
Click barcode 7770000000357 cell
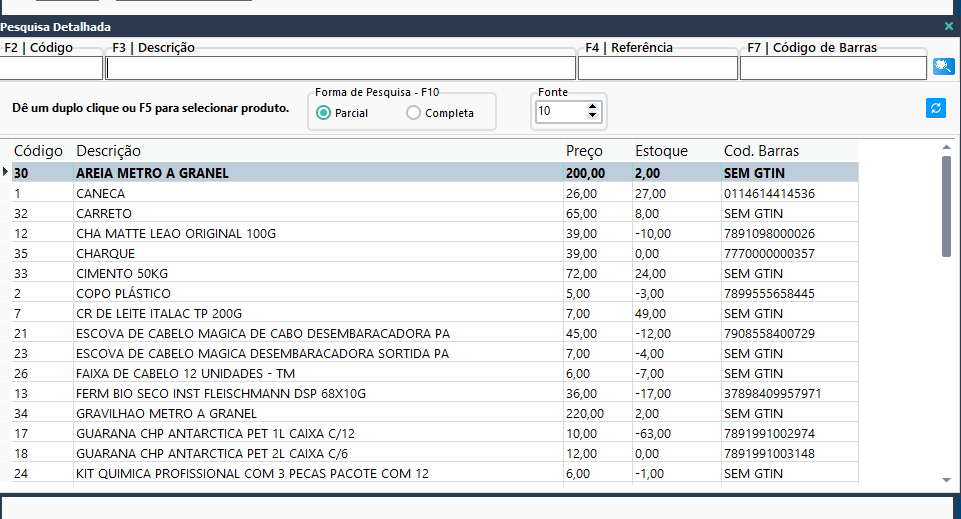[789, 254]
